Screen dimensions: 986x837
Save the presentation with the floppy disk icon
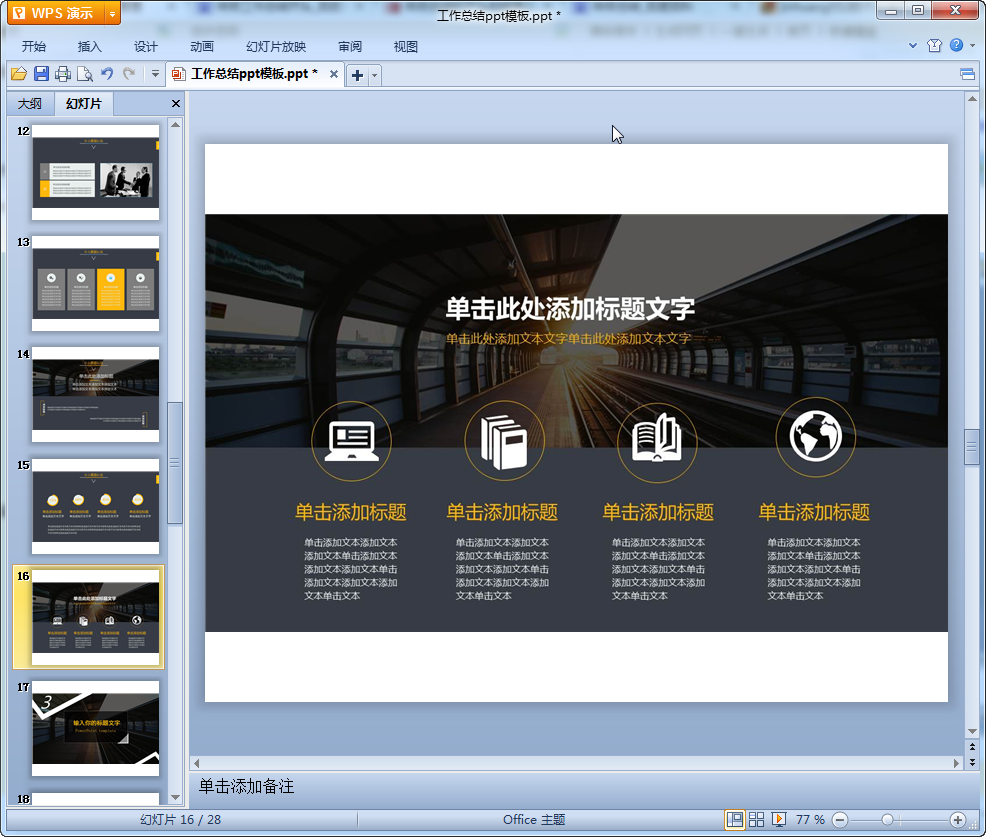coord(41,74)
